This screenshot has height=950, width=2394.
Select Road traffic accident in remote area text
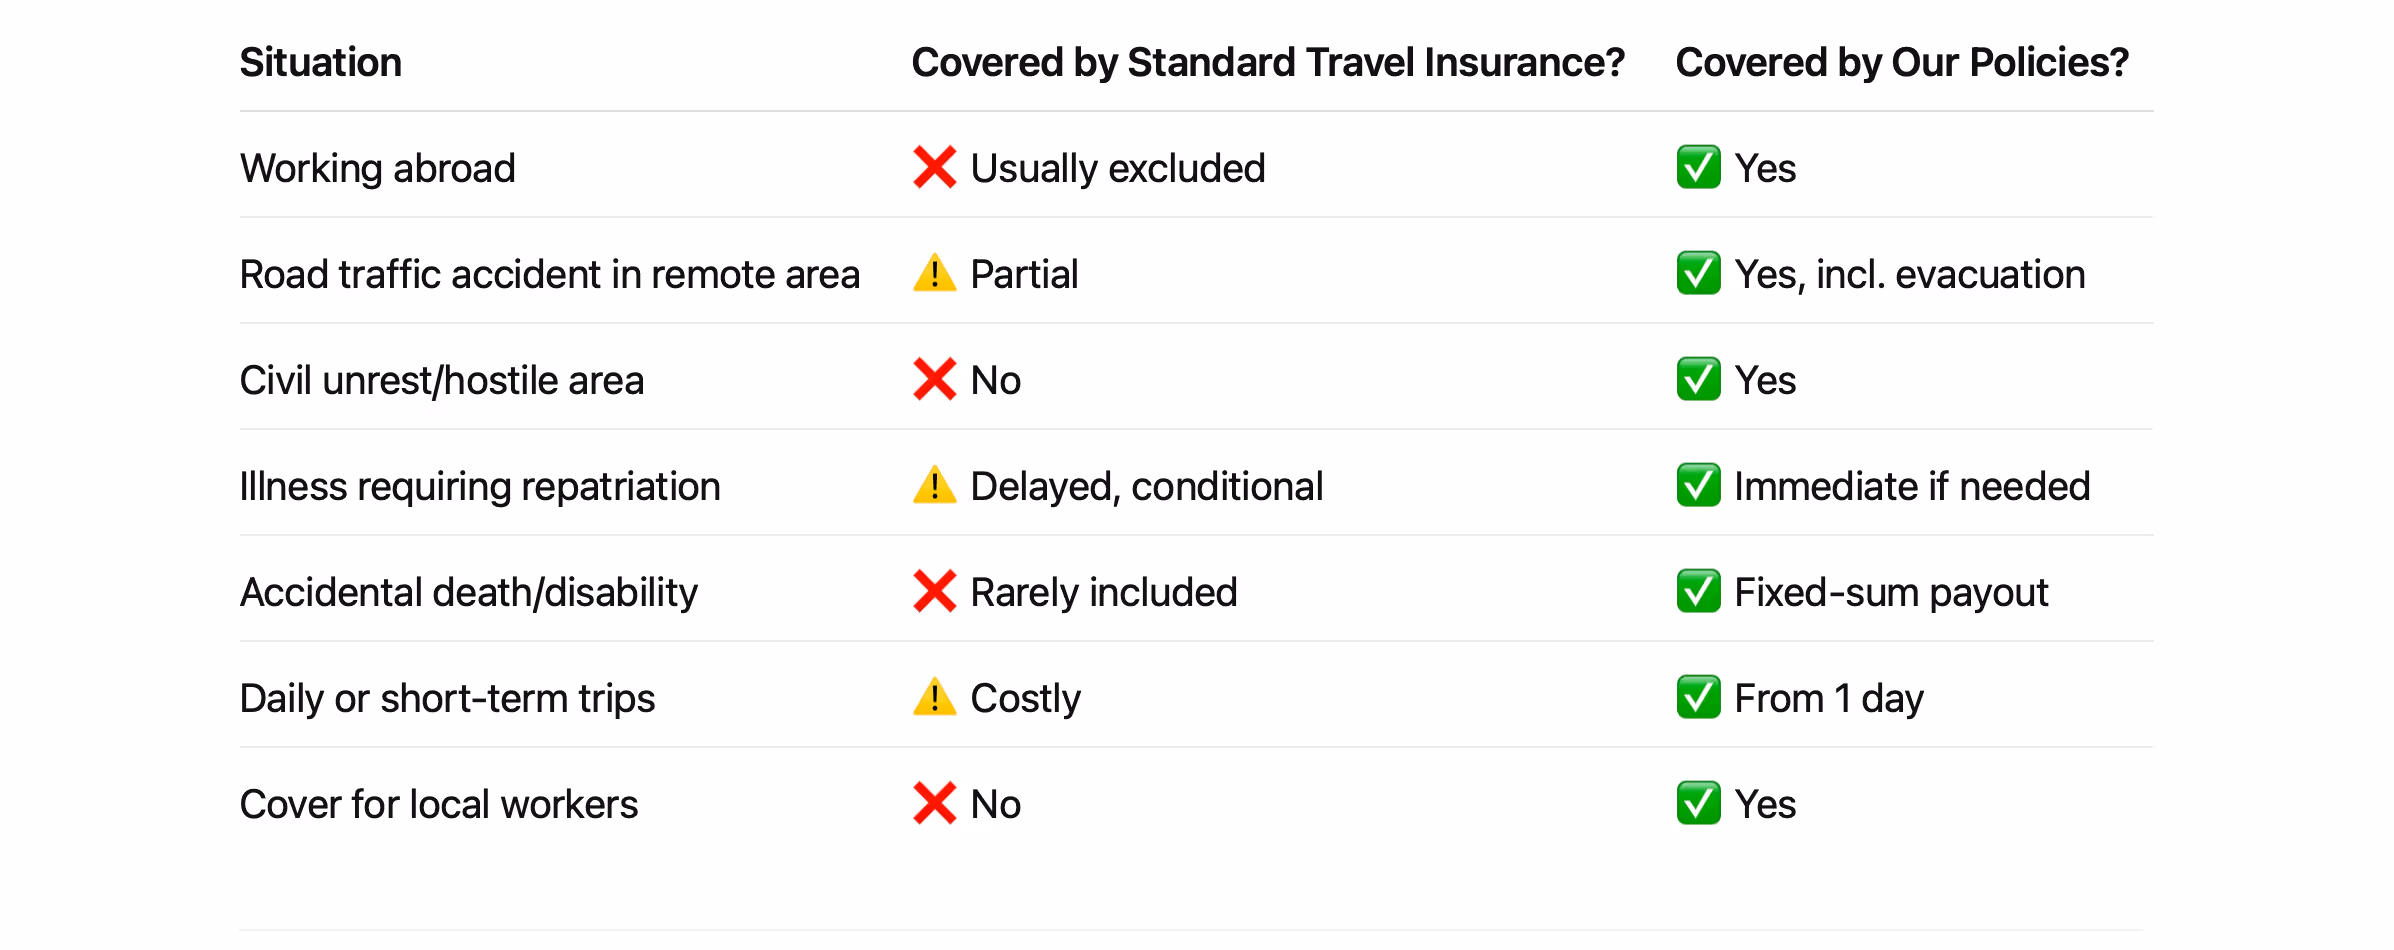click(x=549, y=274)
